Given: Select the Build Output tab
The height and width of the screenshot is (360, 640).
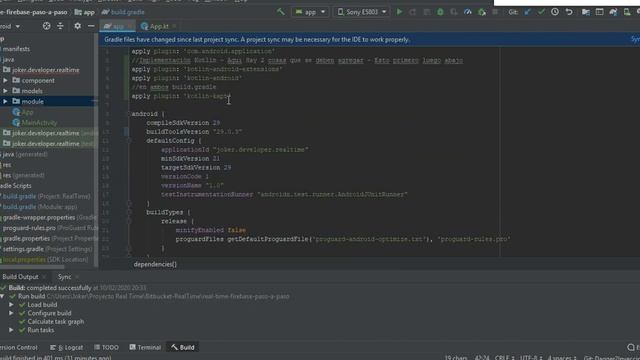Looking at the screenshot, I should (20, 277).
